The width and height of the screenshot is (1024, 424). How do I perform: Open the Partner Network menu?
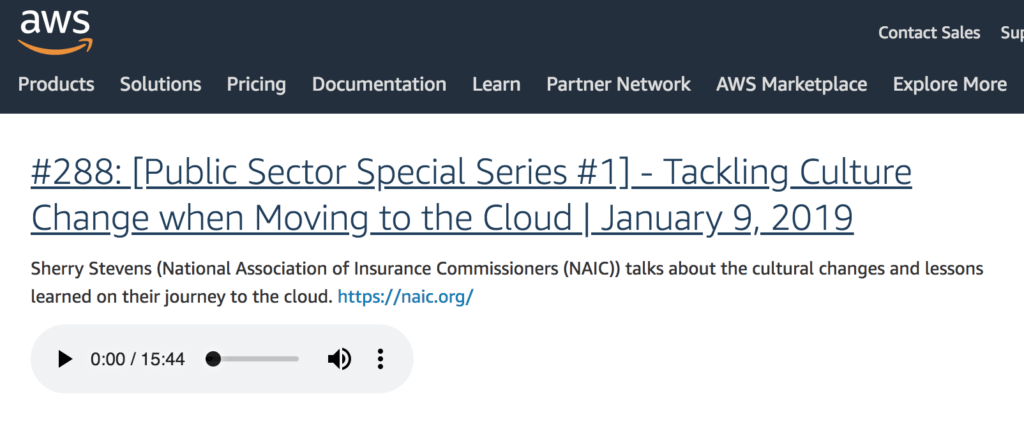(618, 84)
